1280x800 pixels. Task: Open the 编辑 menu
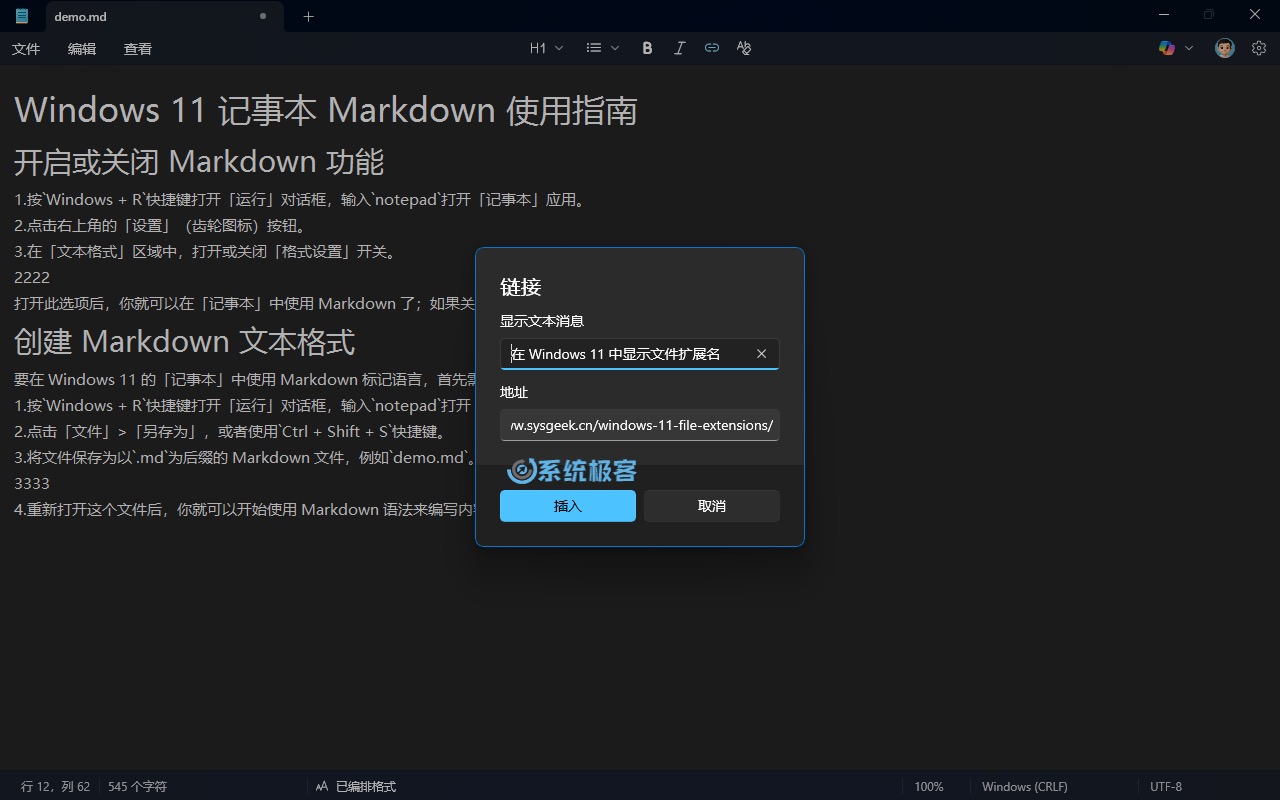point(82,48)
